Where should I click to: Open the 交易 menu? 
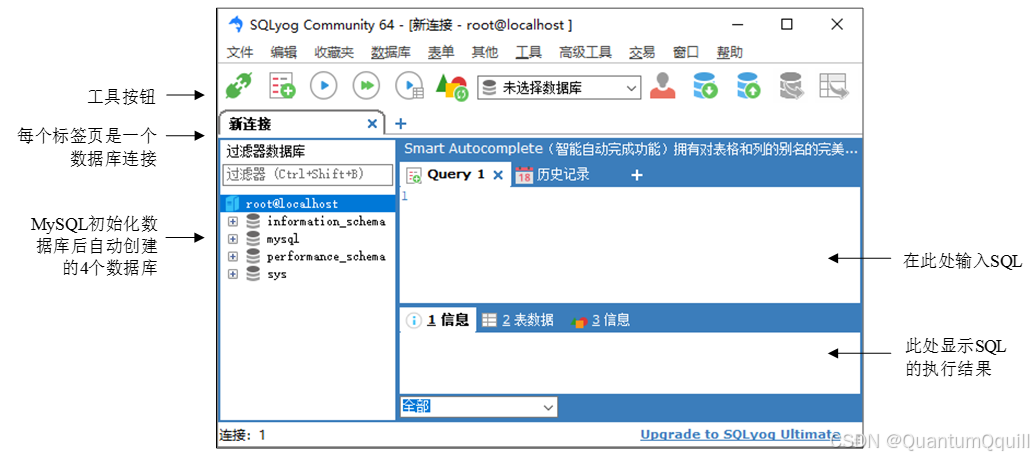tap(642, 53)
